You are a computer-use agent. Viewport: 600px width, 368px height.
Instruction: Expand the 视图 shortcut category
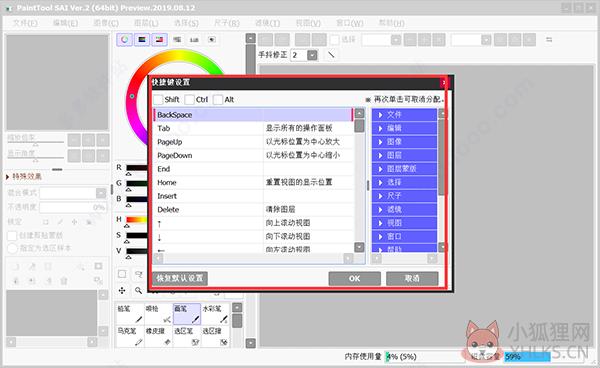404,223
